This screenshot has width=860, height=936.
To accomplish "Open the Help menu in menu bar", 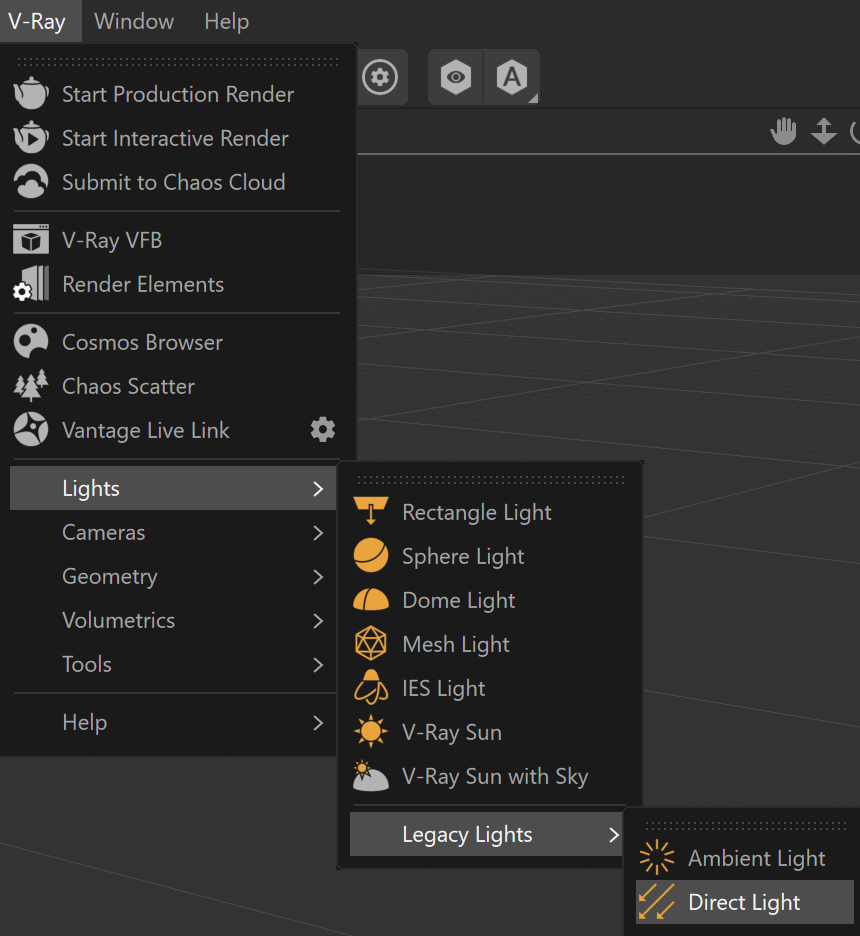I will 227,21.
